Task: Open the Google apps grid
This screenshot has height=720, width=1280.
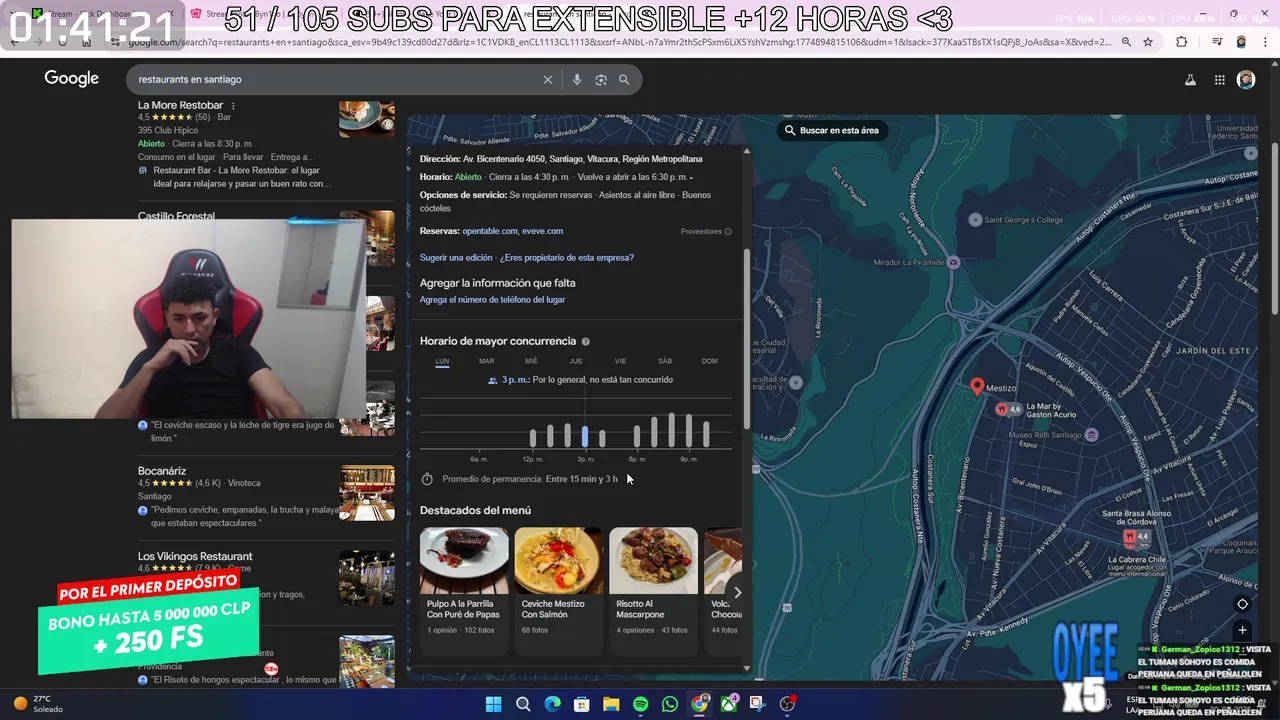Action: tap(1219, 80)
